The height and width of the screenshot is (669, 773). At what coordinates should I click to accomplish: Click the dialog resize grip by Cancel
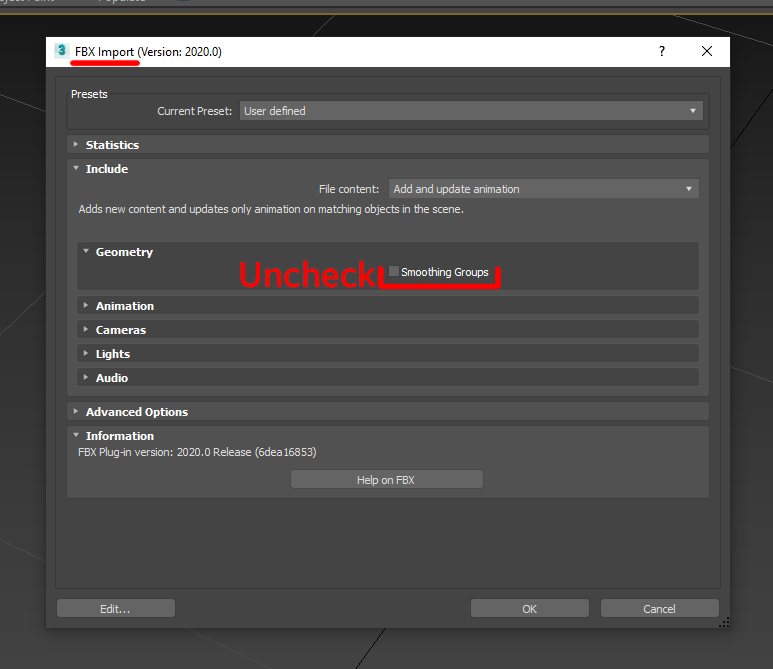coord(724,623)
